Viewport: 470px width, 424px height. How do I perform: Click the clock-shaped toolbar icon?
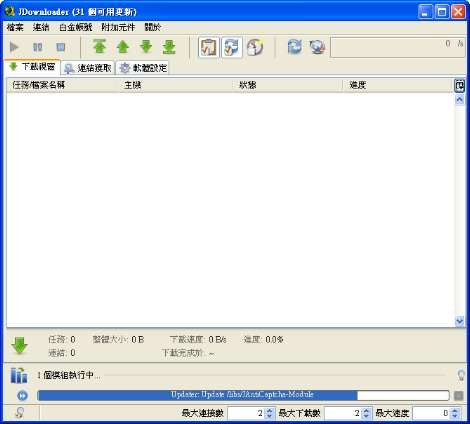(255, 47)
